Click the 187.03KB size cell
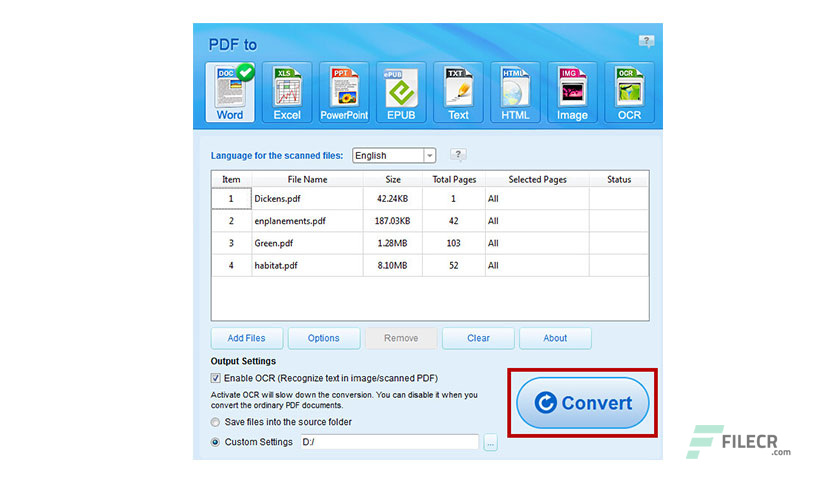This screenshot has height=484, width=836. [393, 221]
